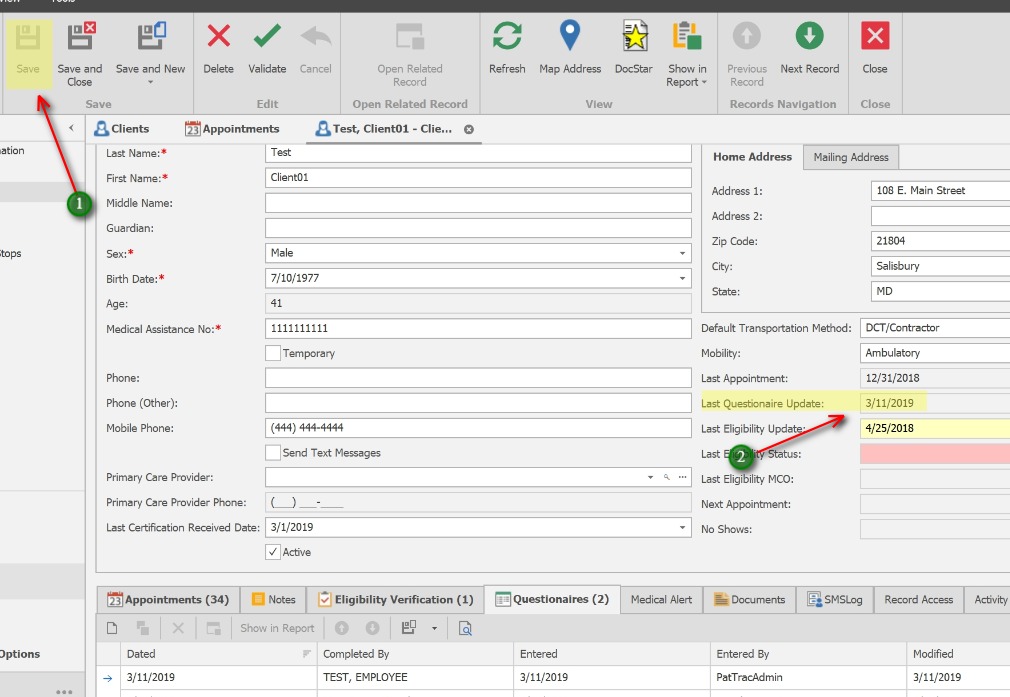
Task: Select the Save icon
Action: [x=27, y=40]
